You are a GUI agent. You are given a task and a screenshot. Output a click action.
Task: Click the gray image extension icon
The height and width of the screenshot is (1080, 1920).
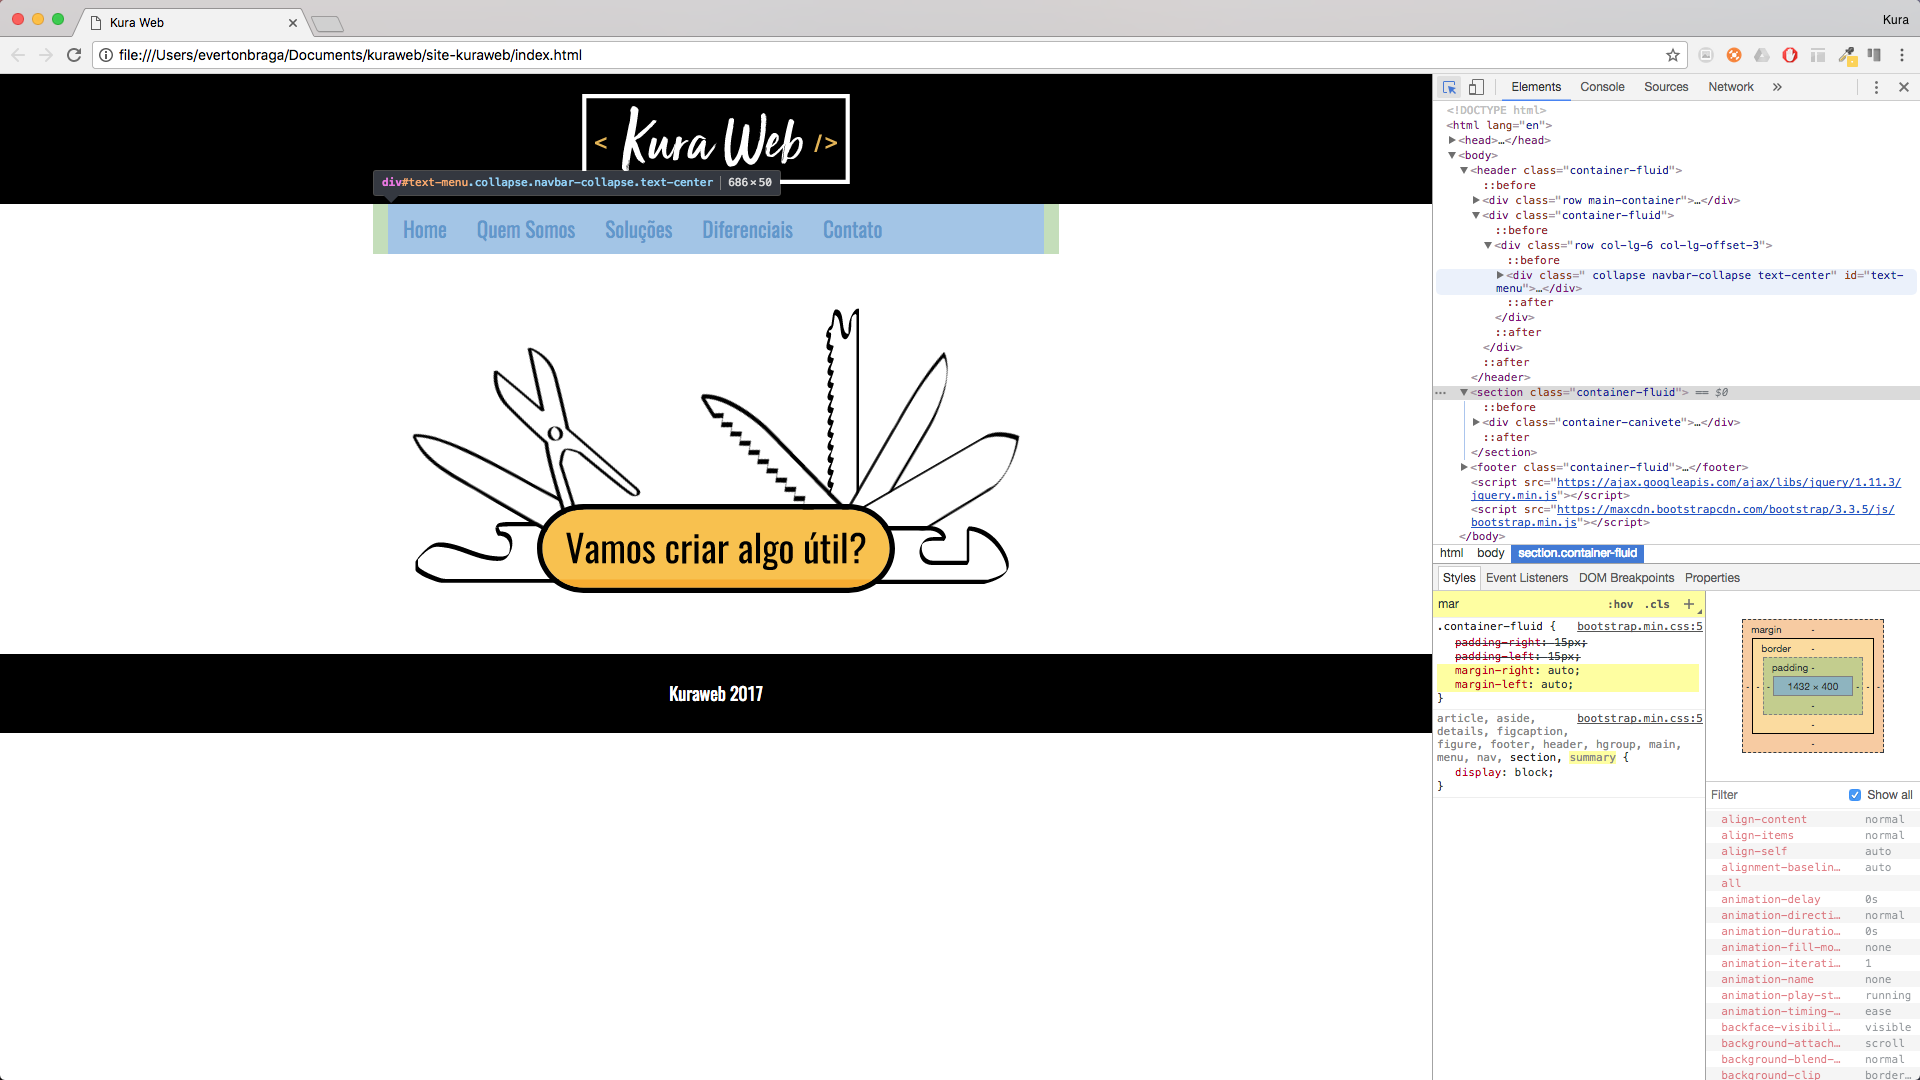click(1706, 55)
